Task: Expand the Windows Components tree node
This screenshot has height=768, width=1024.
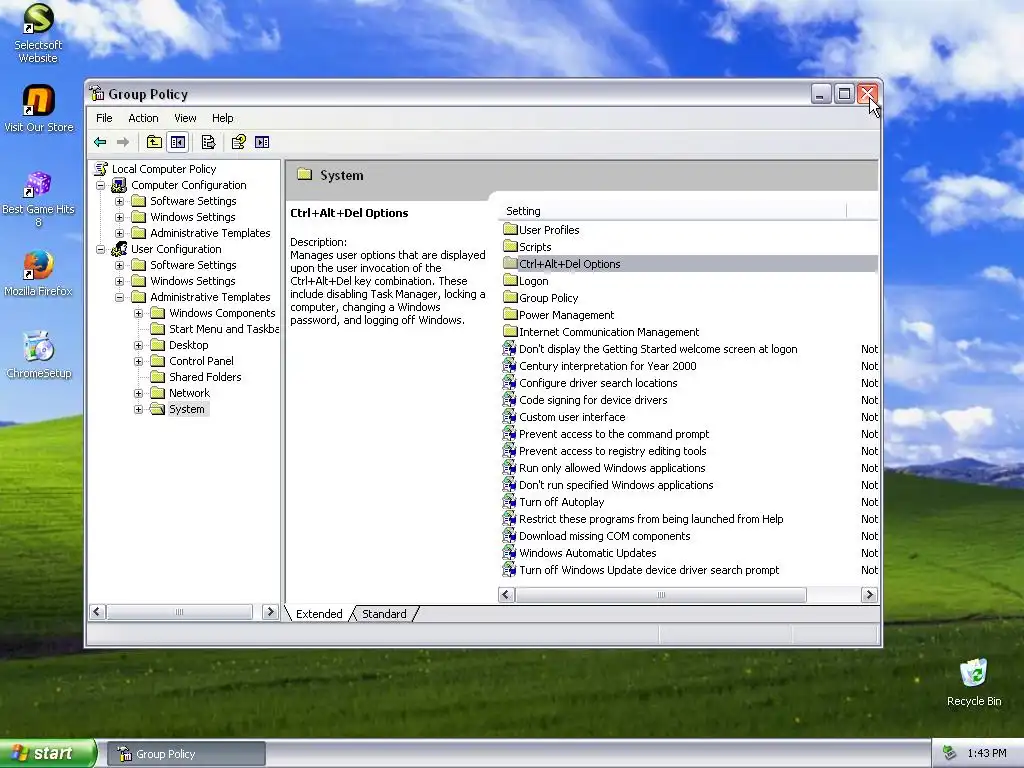Action: [x=138, y=313]
